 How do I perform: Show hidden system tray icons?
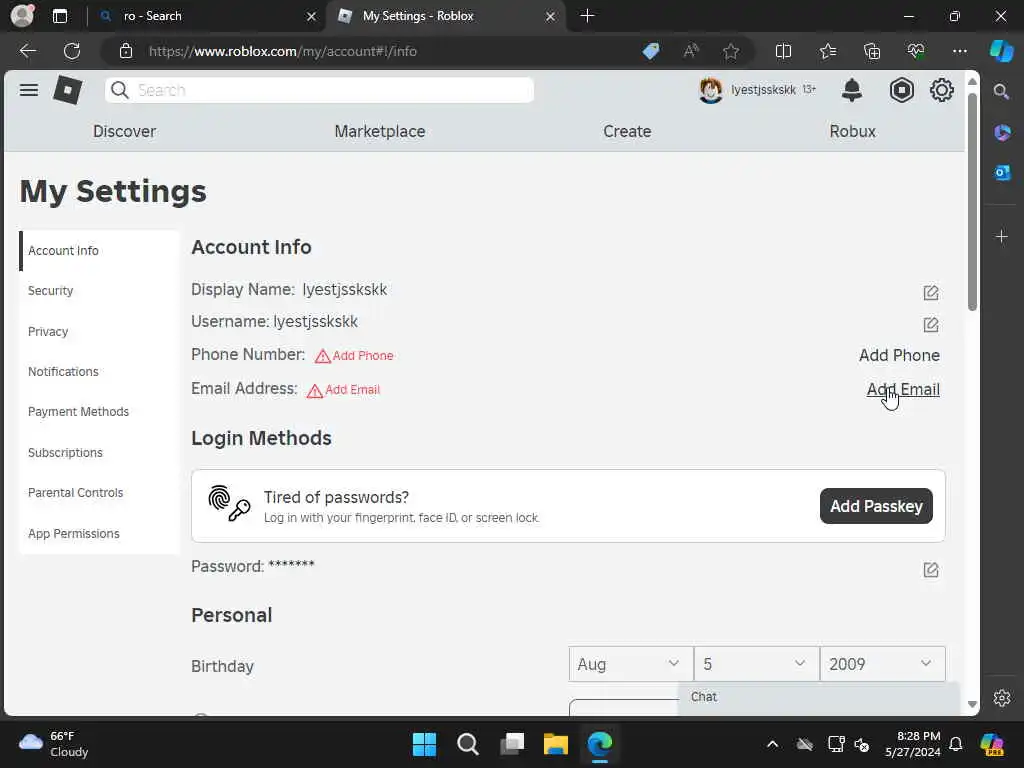point(772,744)
